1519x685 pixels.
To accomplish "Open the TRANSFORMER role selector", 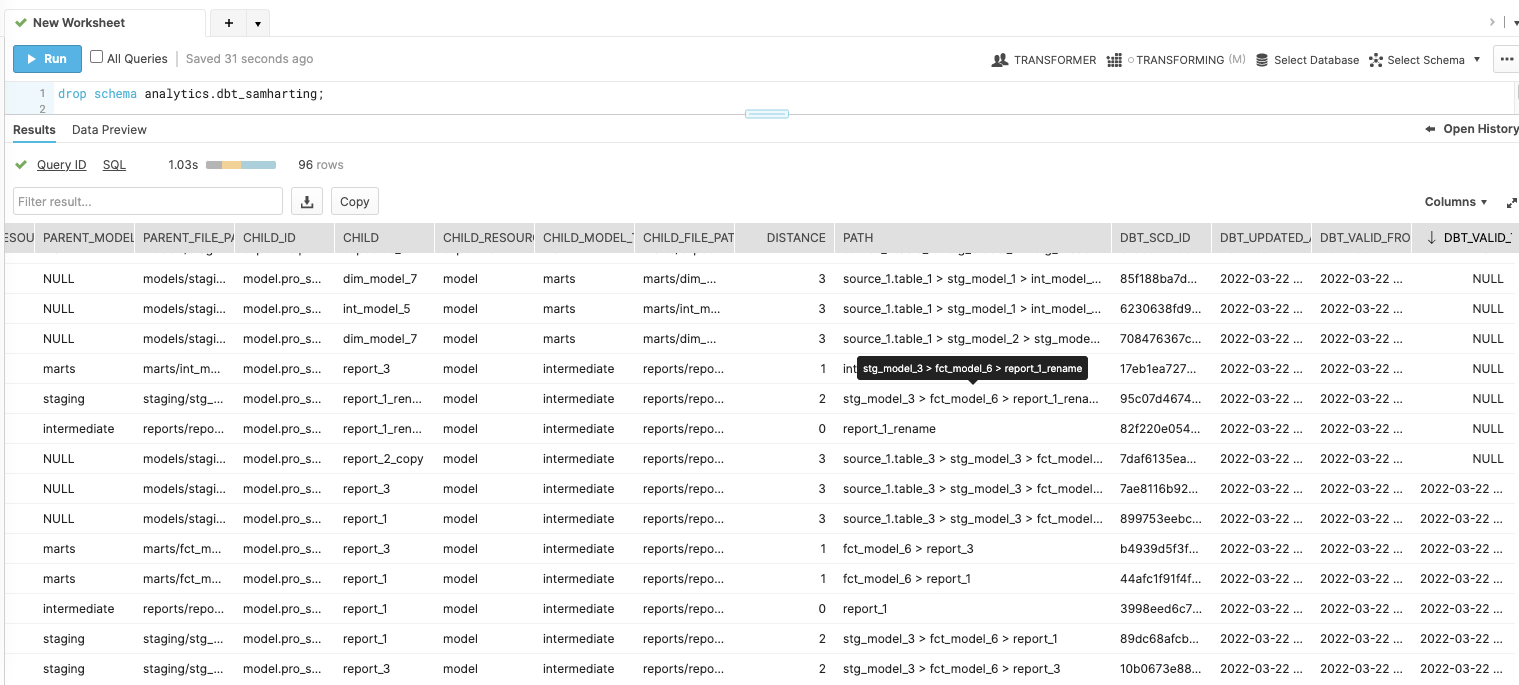I will 1044,60.
